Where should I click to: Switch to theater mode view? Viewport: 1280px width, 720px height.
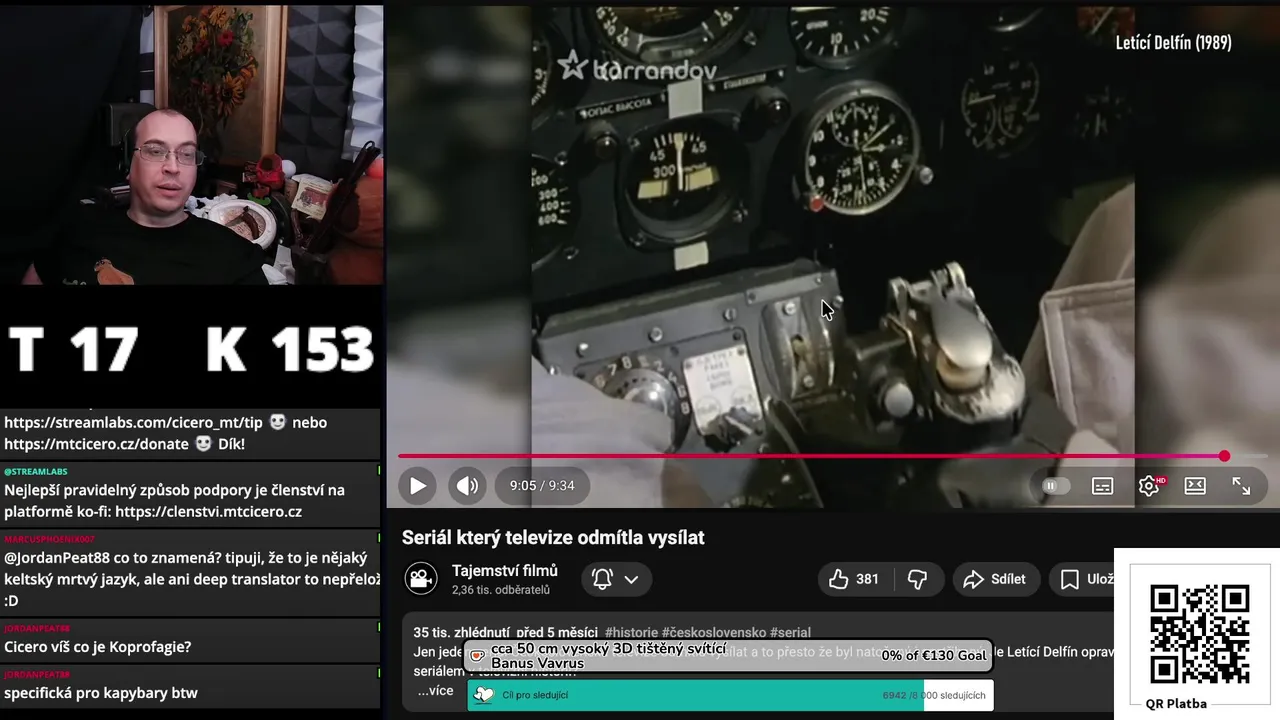[x=1195, y=486]
